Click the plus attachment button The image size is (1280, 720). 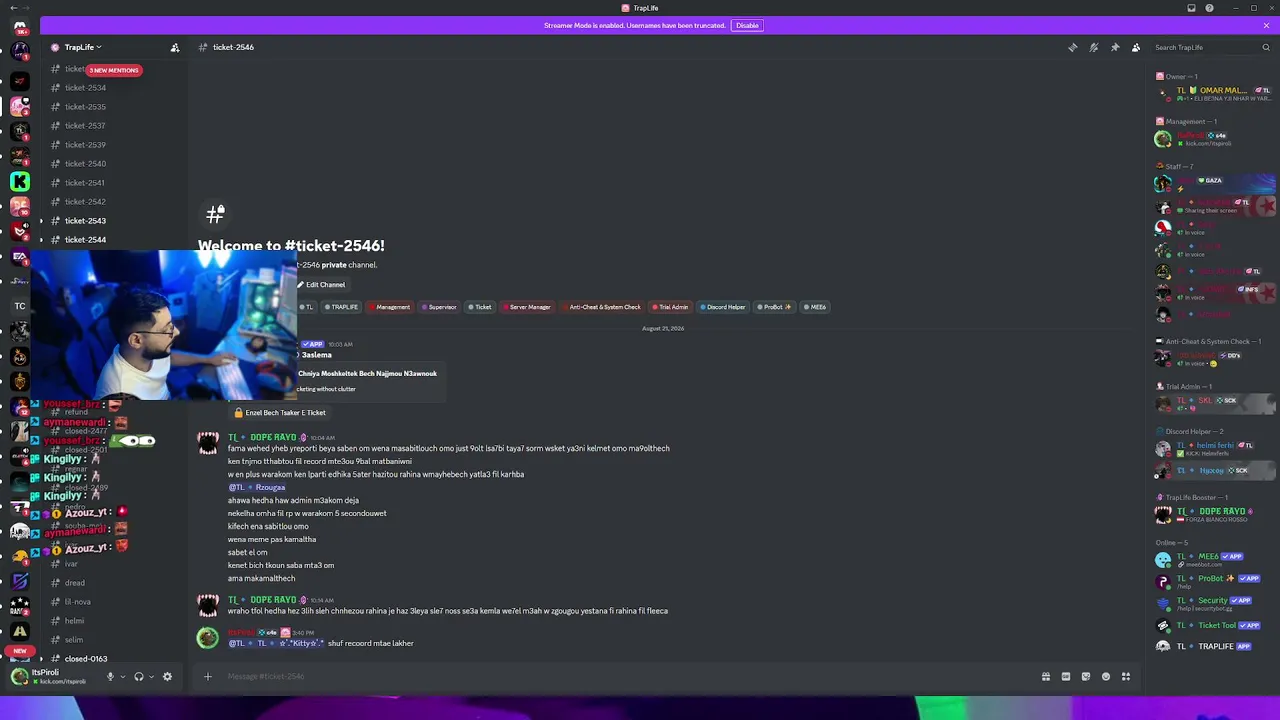coord(208,677)
